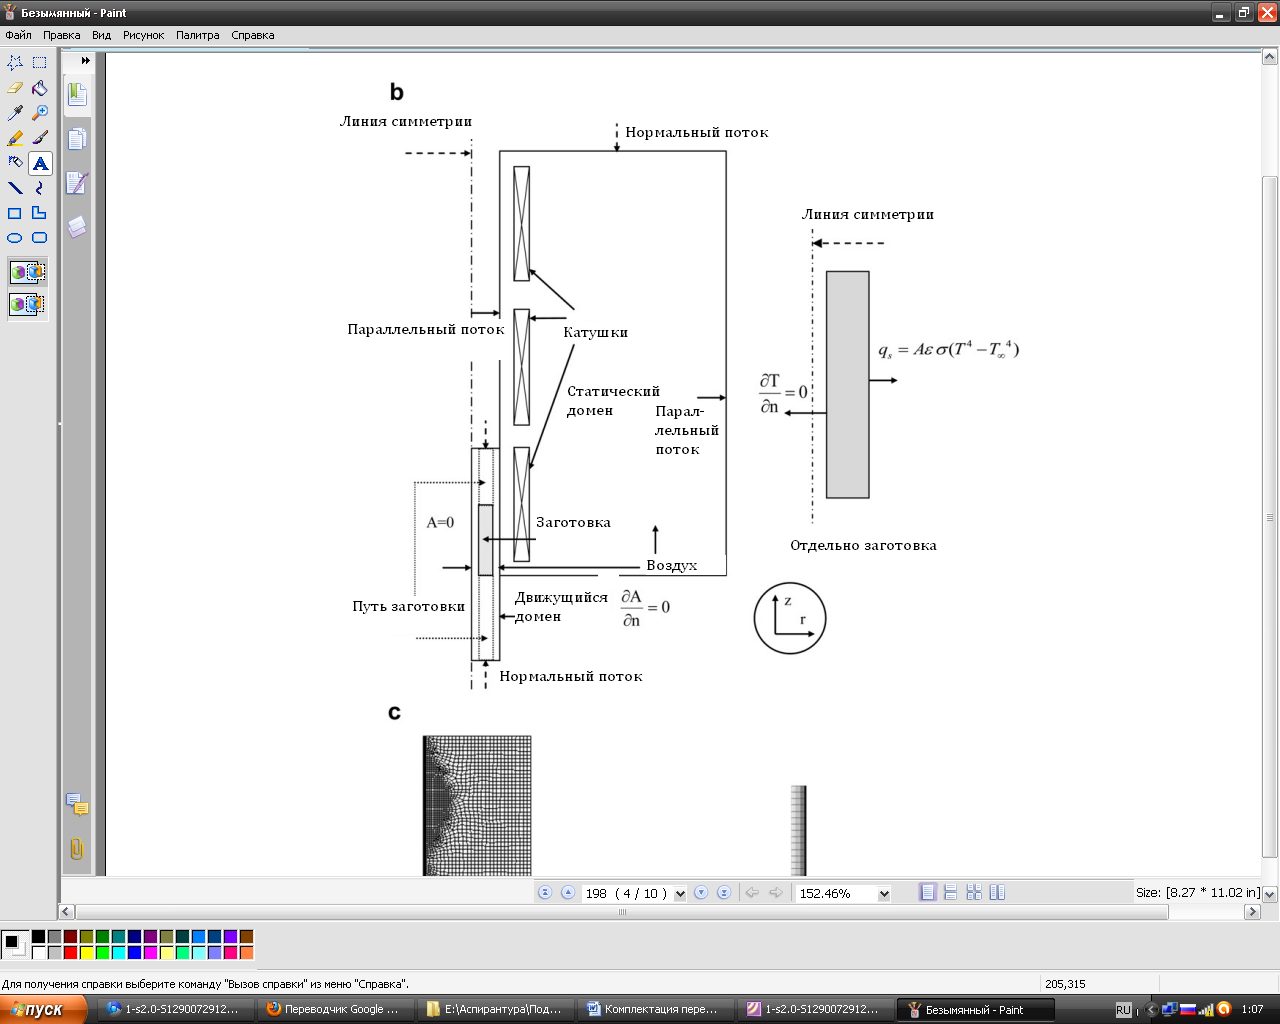Select the Fill With Color bucket
Viewport: 1280px width, 1024px height.
(40, 88)
